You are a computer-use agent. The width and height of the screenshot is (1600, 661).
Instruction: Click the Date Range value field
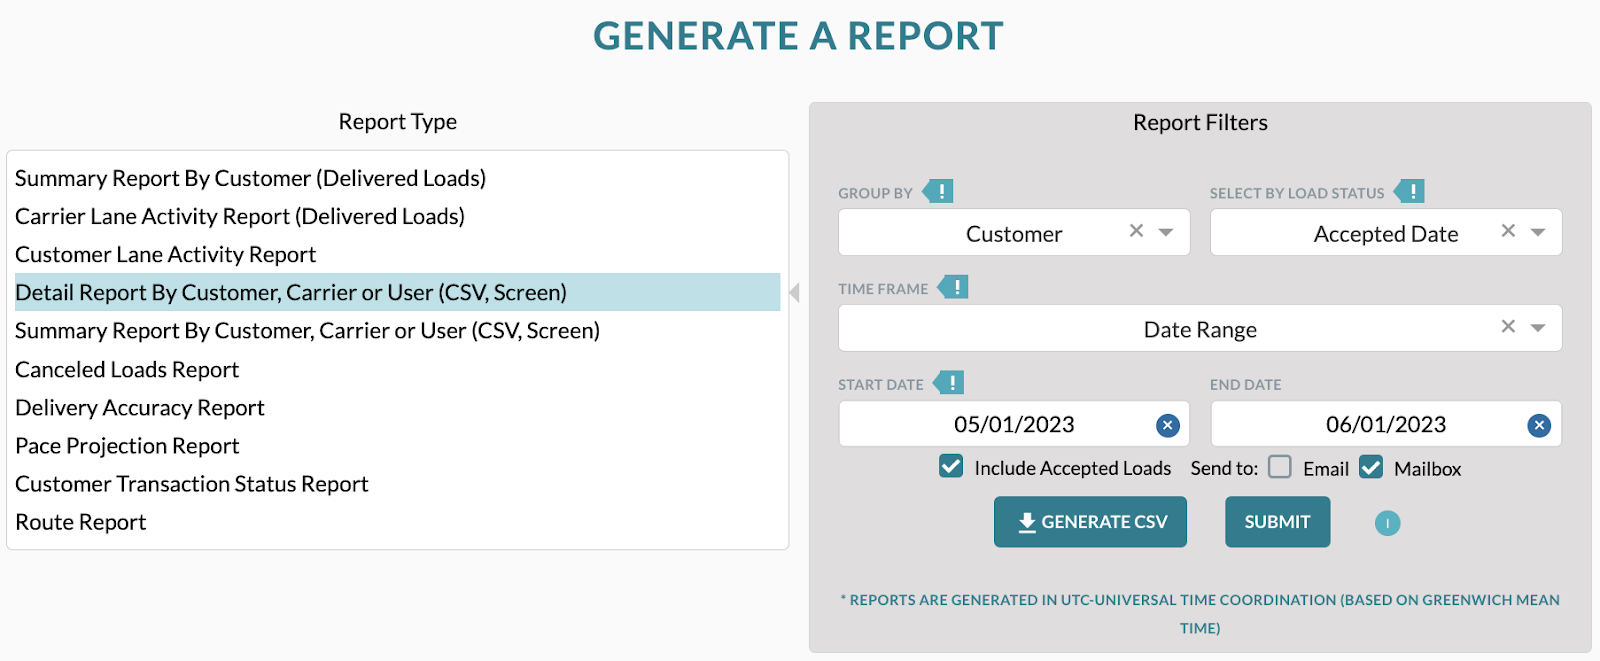pyautogui.click(x=1200, y=329)
